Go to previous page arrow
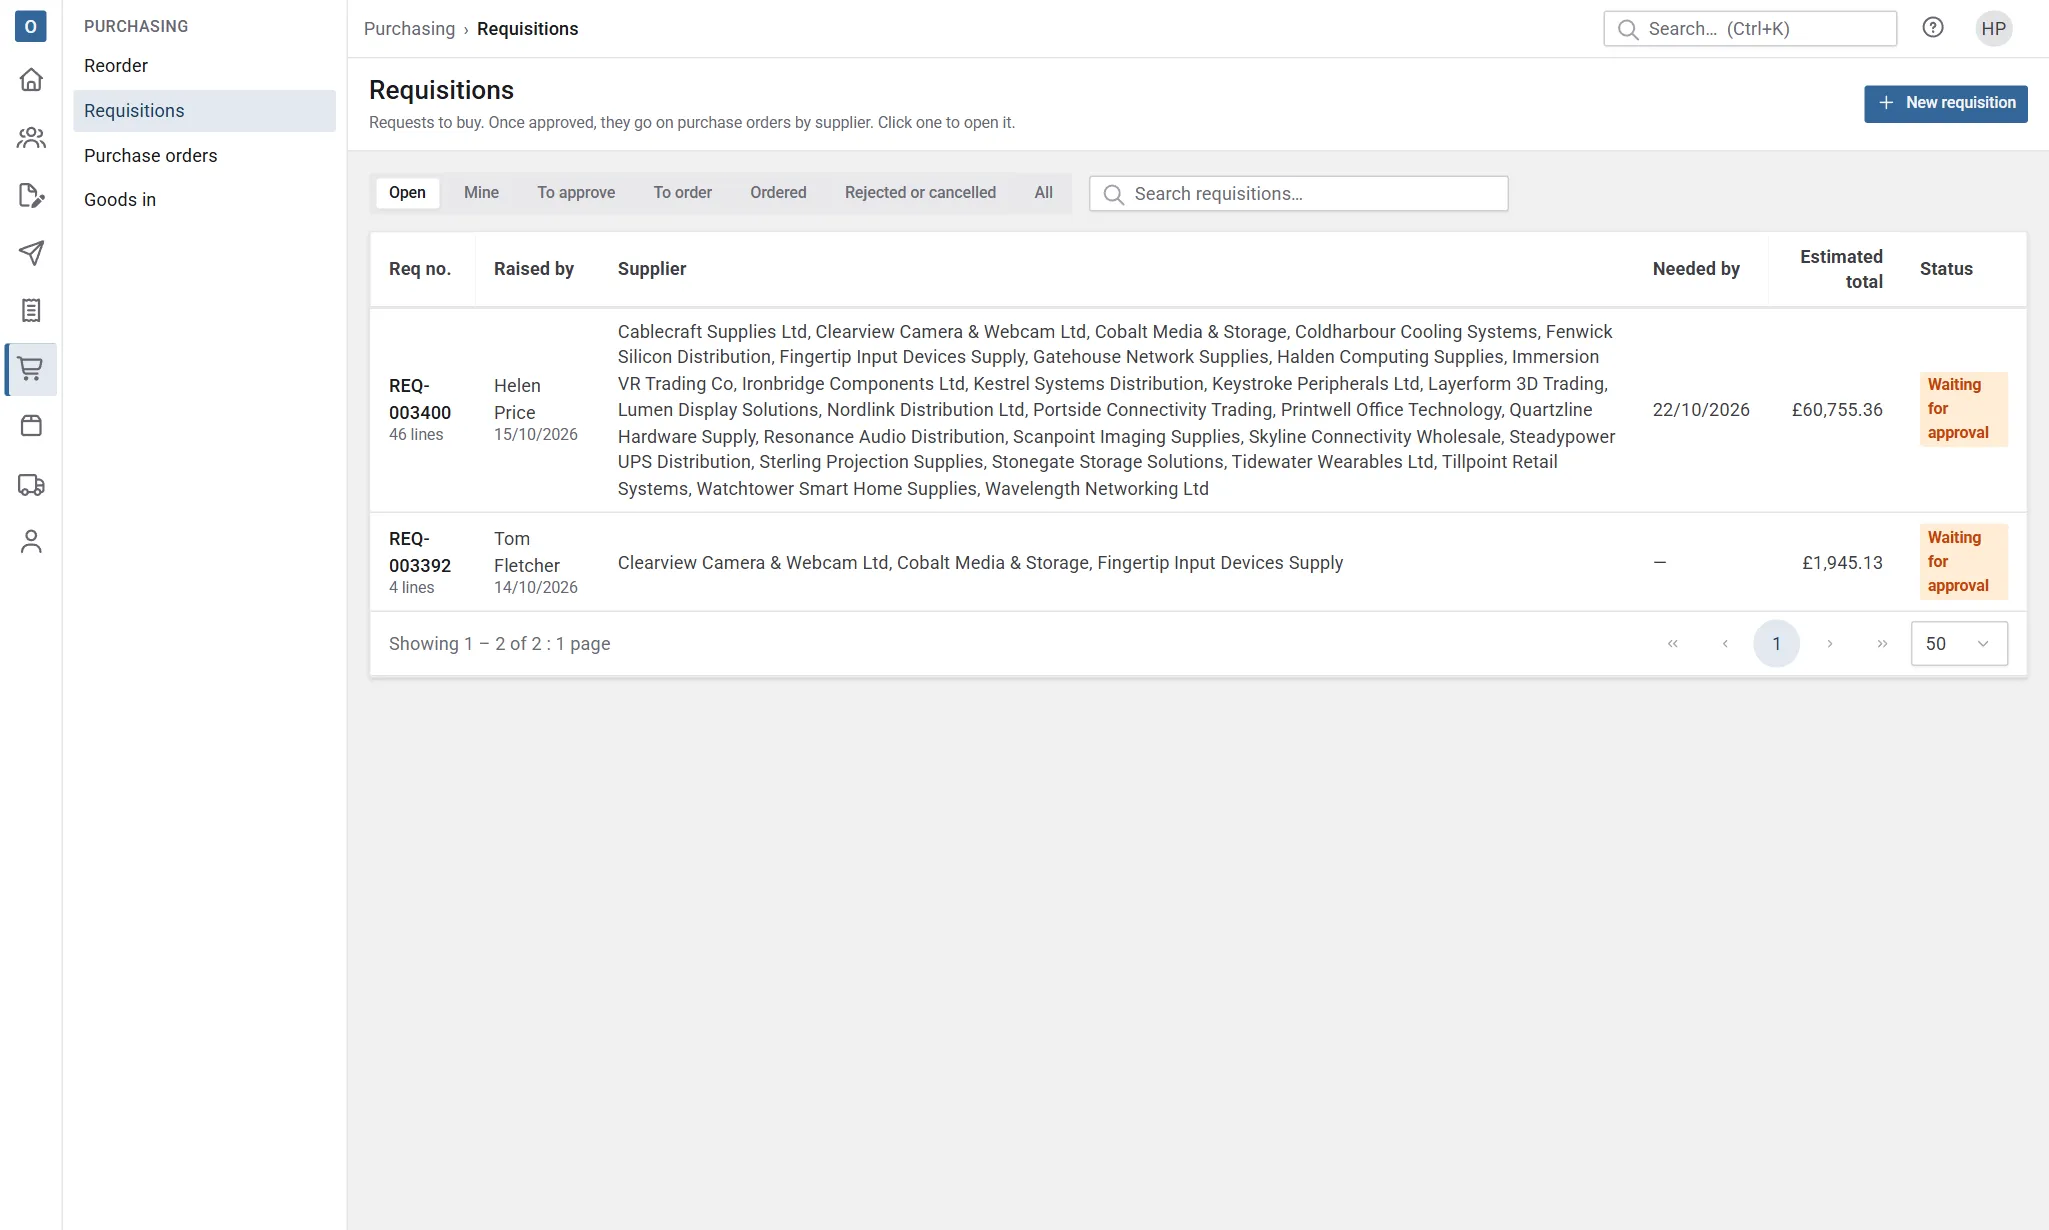This screenshot has height=1230, width=2049. coord(1725,644)
